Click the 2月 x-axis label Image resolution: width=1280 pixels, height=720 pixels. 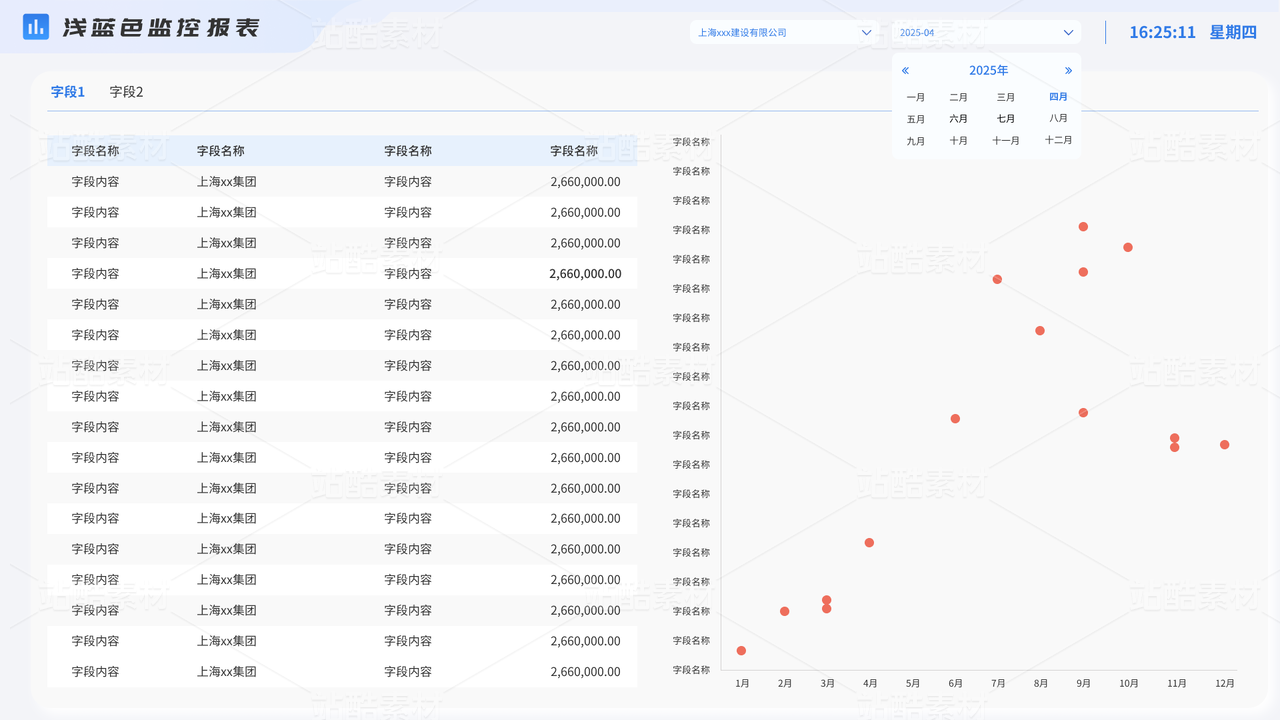click(785, 684)
